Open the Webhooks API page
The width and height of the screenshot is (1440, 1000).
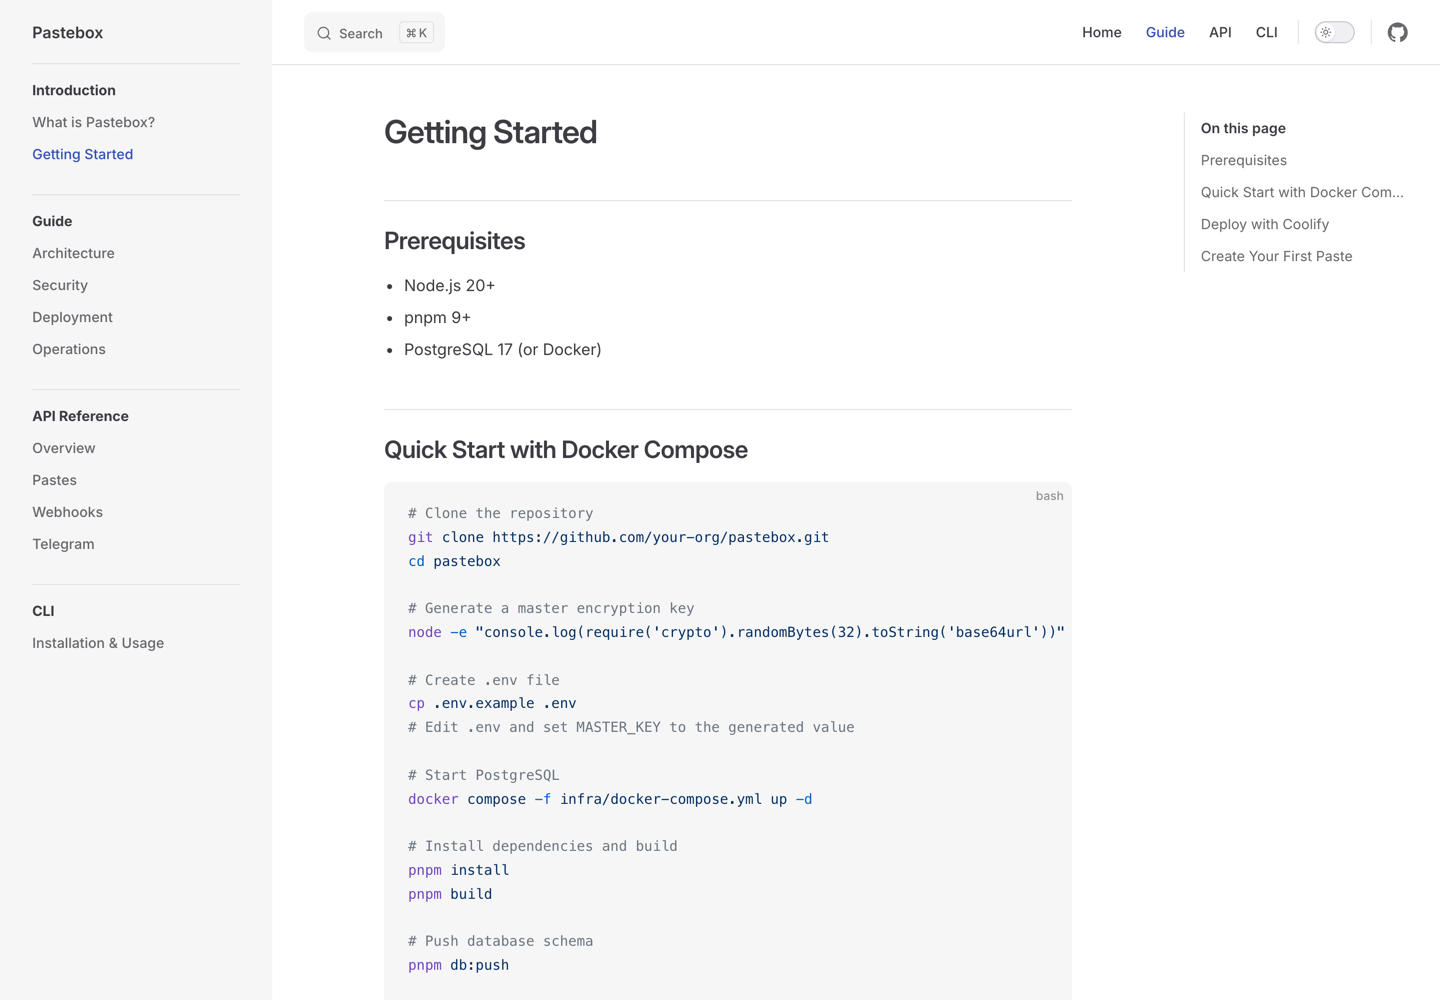click(67, 512)
